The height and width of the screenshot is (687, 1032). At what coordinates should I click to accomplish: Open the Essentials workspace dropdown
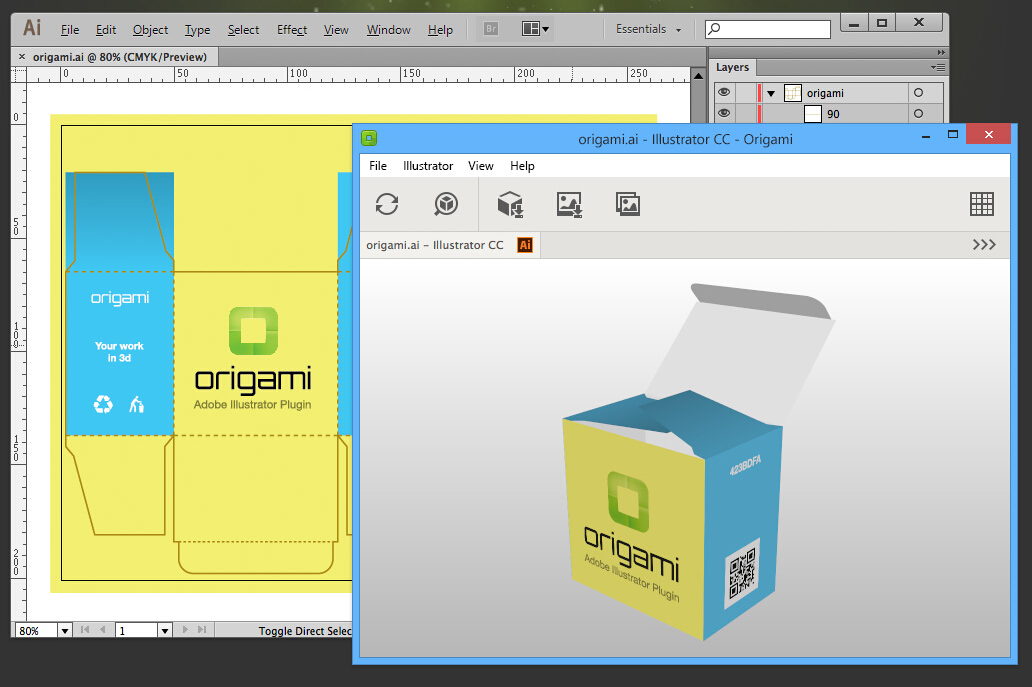[x=650, y=30]
